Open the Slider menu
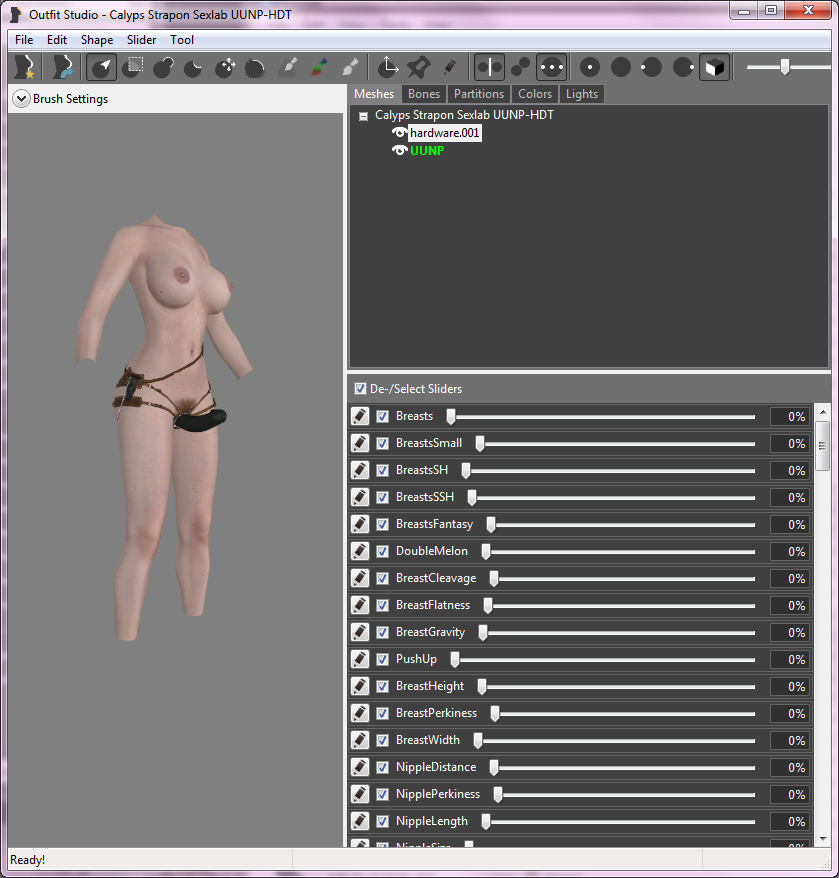Image resolution: width=839 pixels, height=878 pixels. tap(141, 40)
